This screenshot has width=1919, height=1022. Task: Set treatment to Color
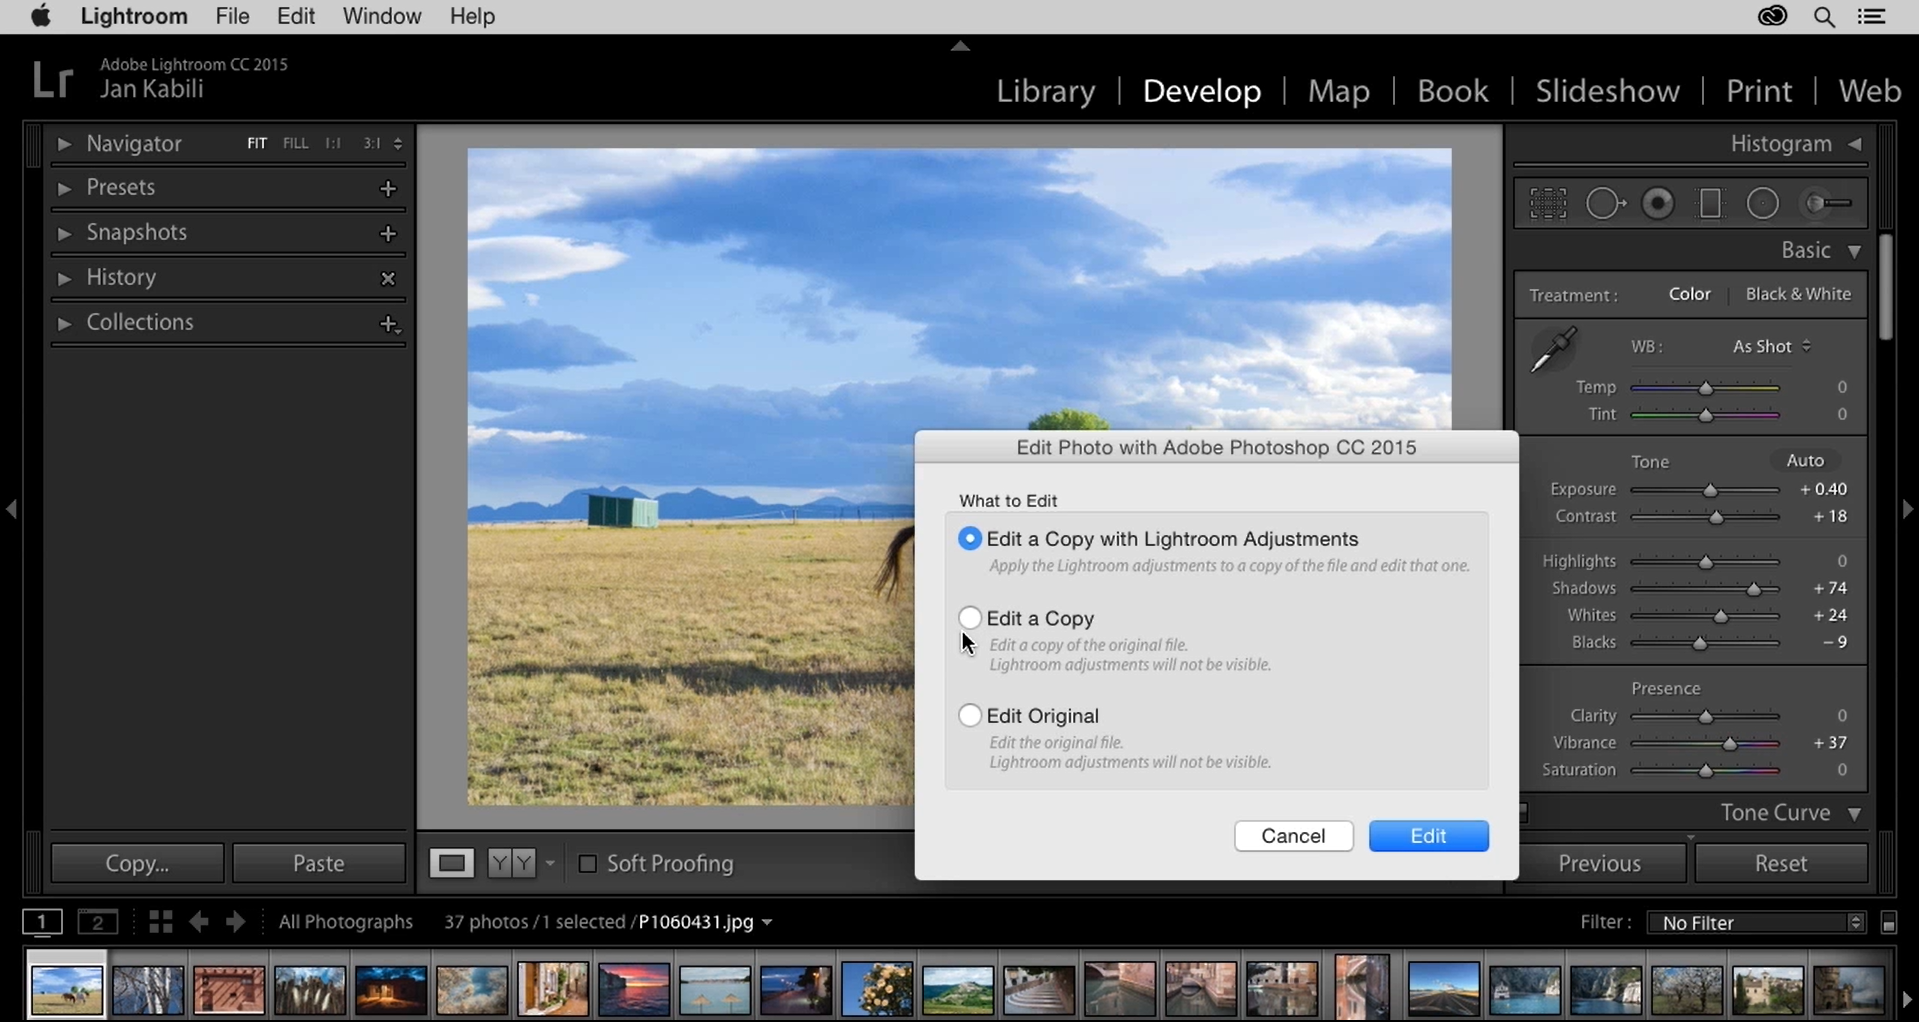[1690, 295]
